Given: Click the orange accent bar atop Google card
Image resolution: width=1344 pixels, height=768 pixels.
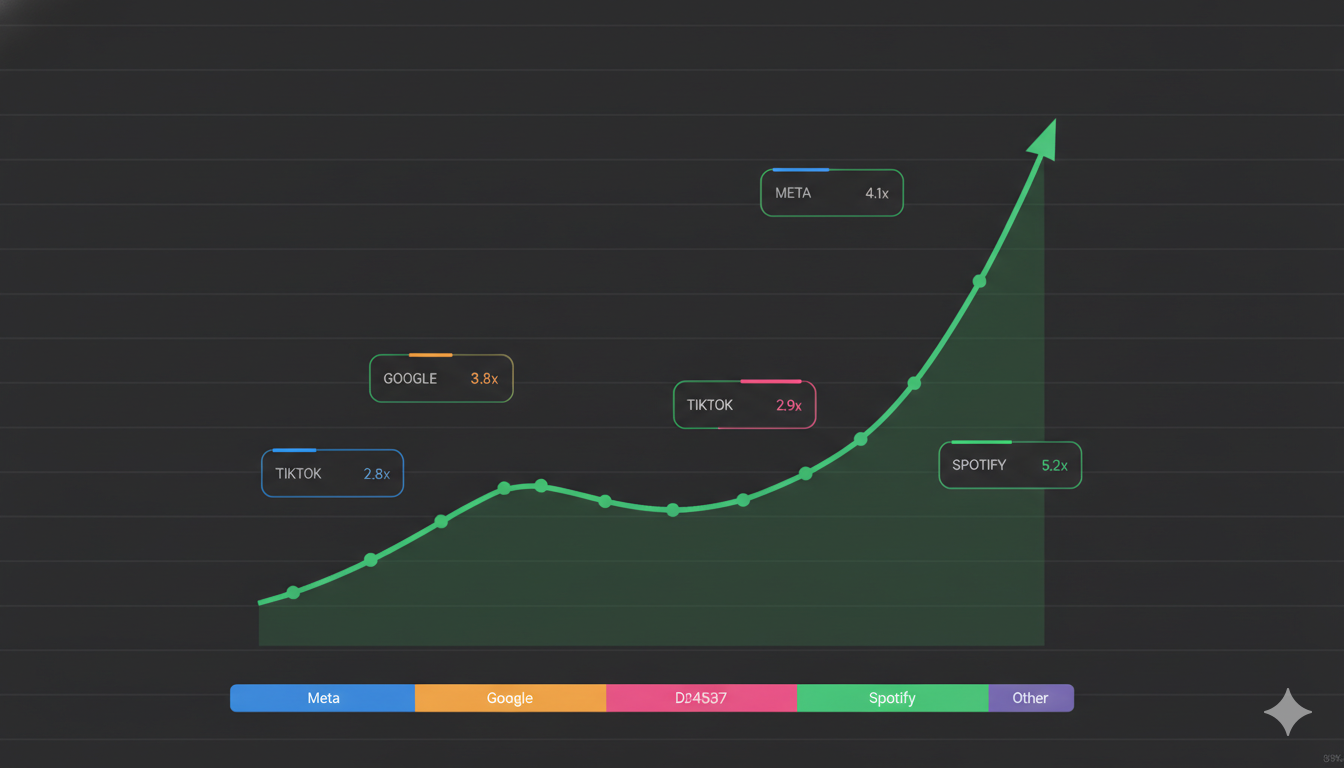Looking at the screenshot, I should pos(431,355).
